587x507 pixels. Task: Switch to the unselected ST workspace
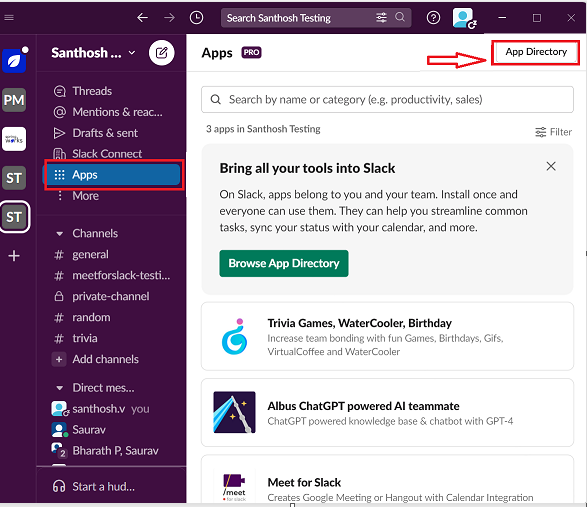14,178
